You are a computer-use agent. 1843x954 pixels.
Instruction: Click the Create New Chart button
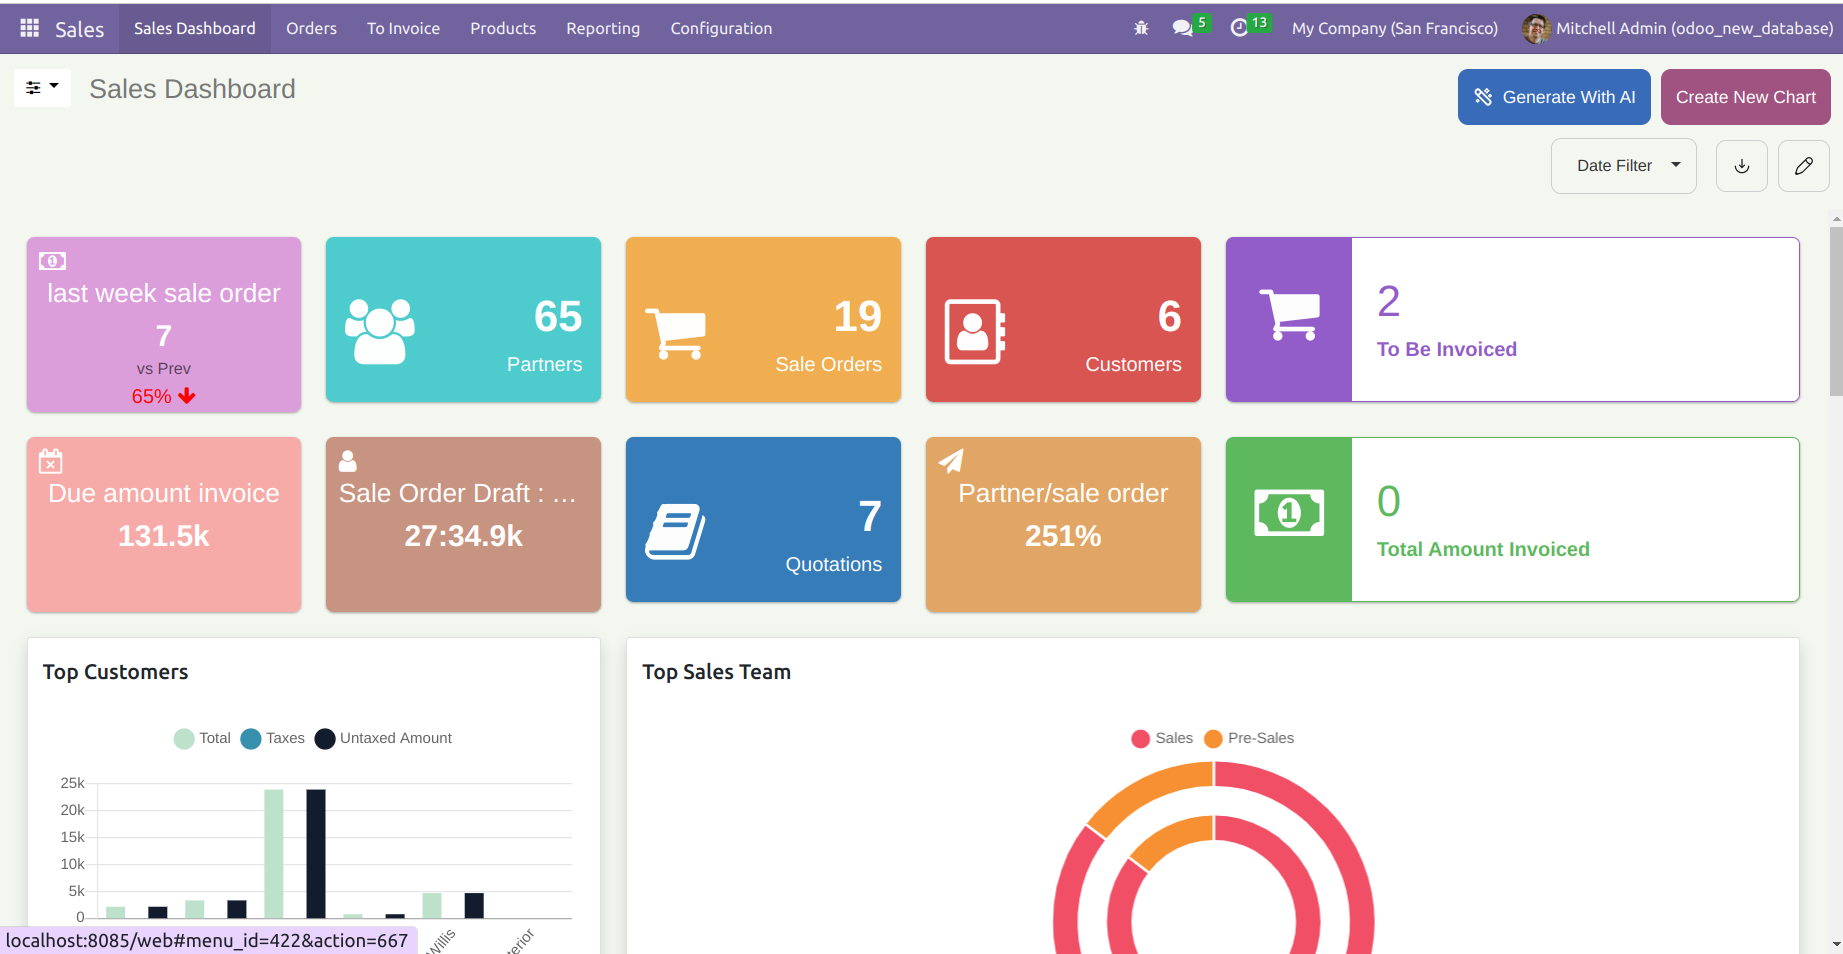click(x=1745, y=97)
